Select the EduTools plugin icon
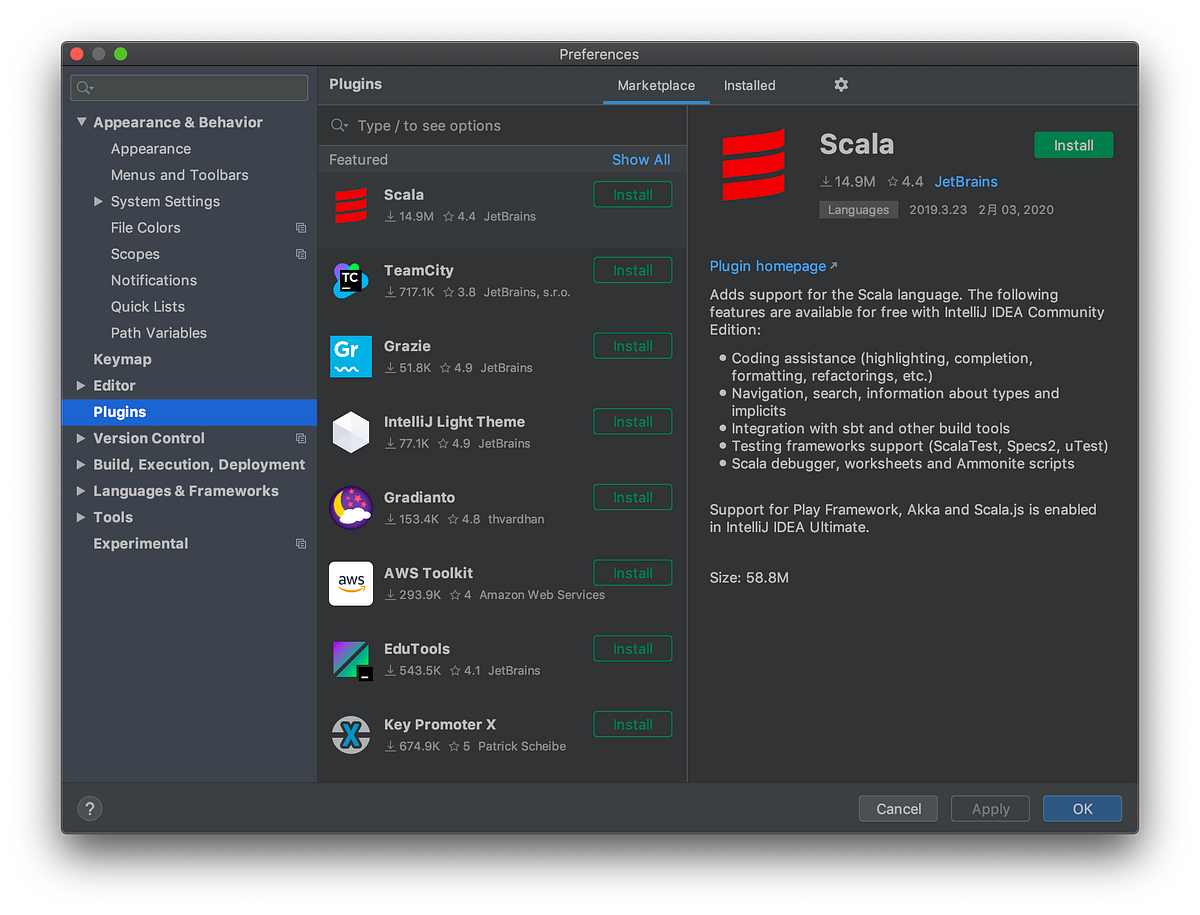Viewport: 1200px width, 915px height. [351, 659]
